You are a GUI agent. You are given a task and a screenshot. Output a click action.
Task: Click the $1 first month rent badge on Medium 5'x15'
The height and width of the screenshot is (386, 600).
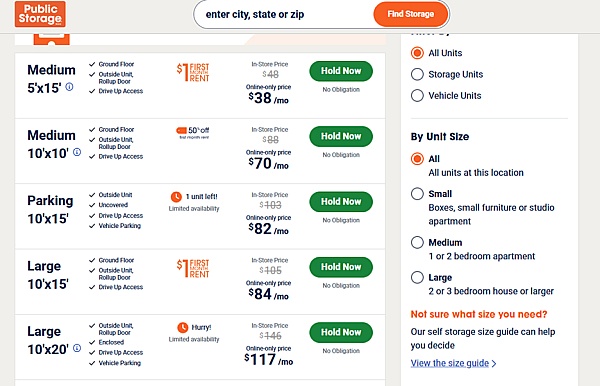pyautogui.click(x=193, y=72)
